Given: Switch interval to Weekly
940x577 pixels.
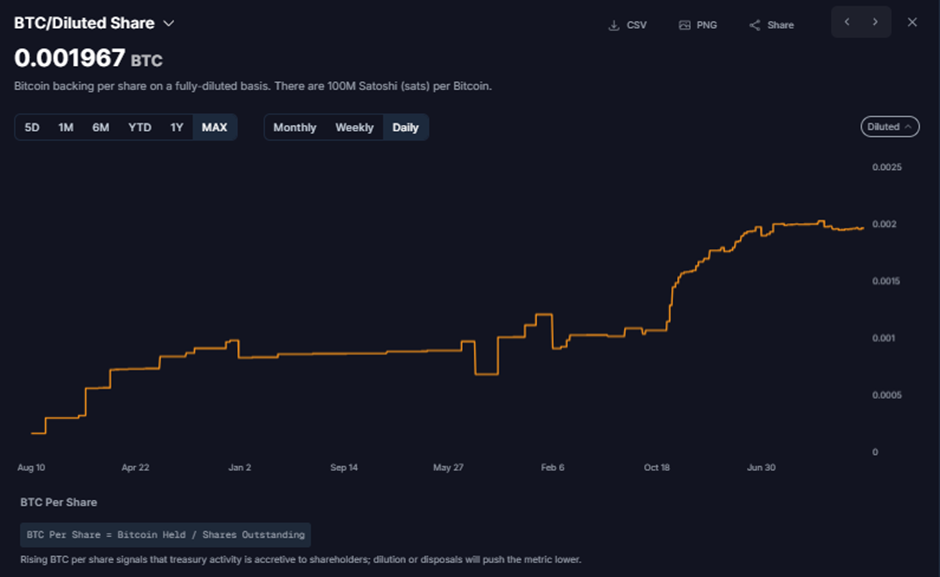Looking at the screenshot, I should (x=354, y=127).
